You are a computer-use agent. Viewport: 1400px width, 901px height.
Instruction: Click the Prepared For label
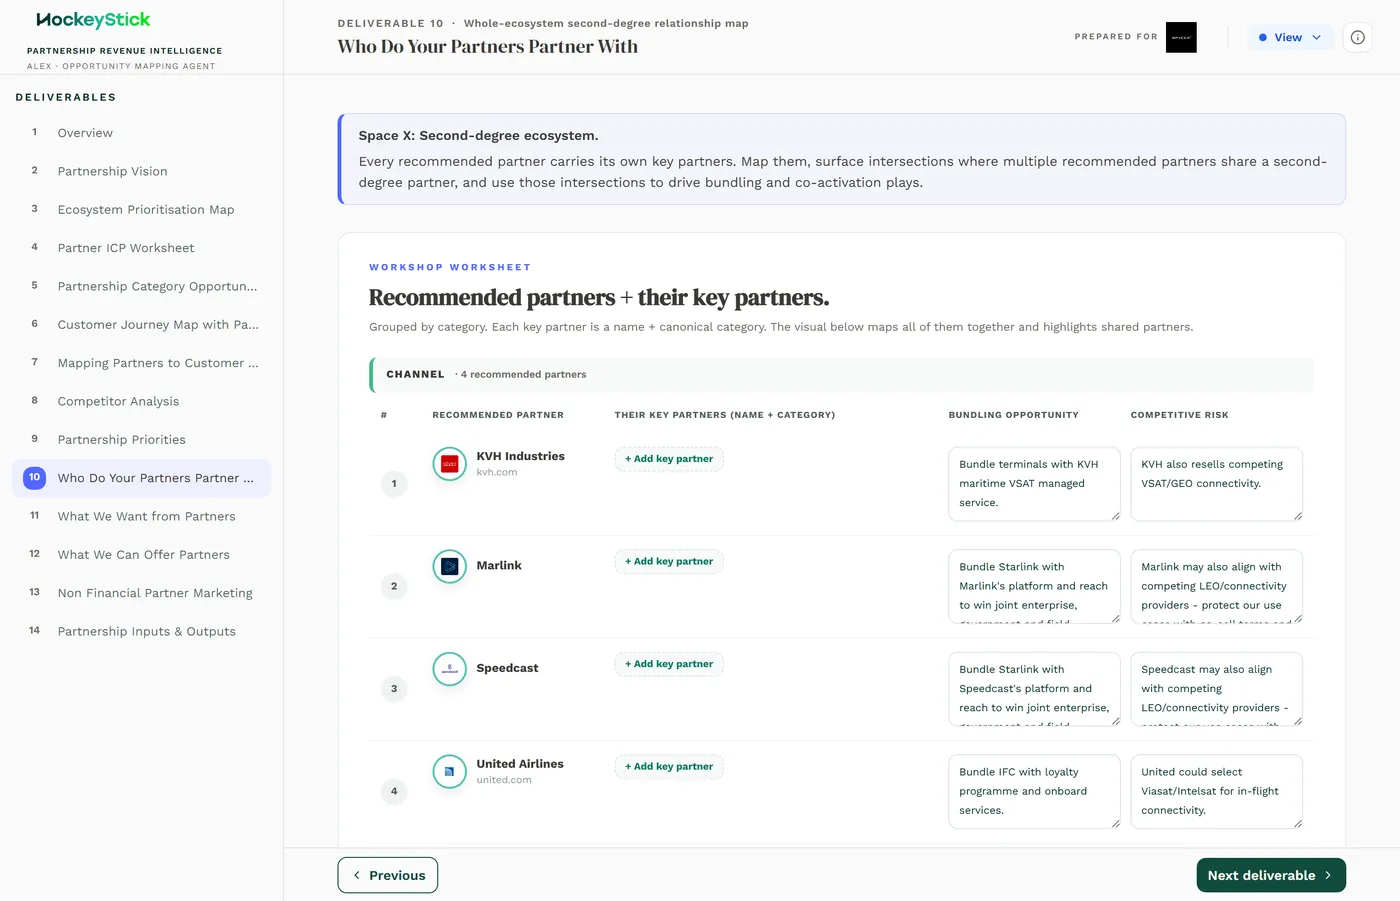[1116, 37]
